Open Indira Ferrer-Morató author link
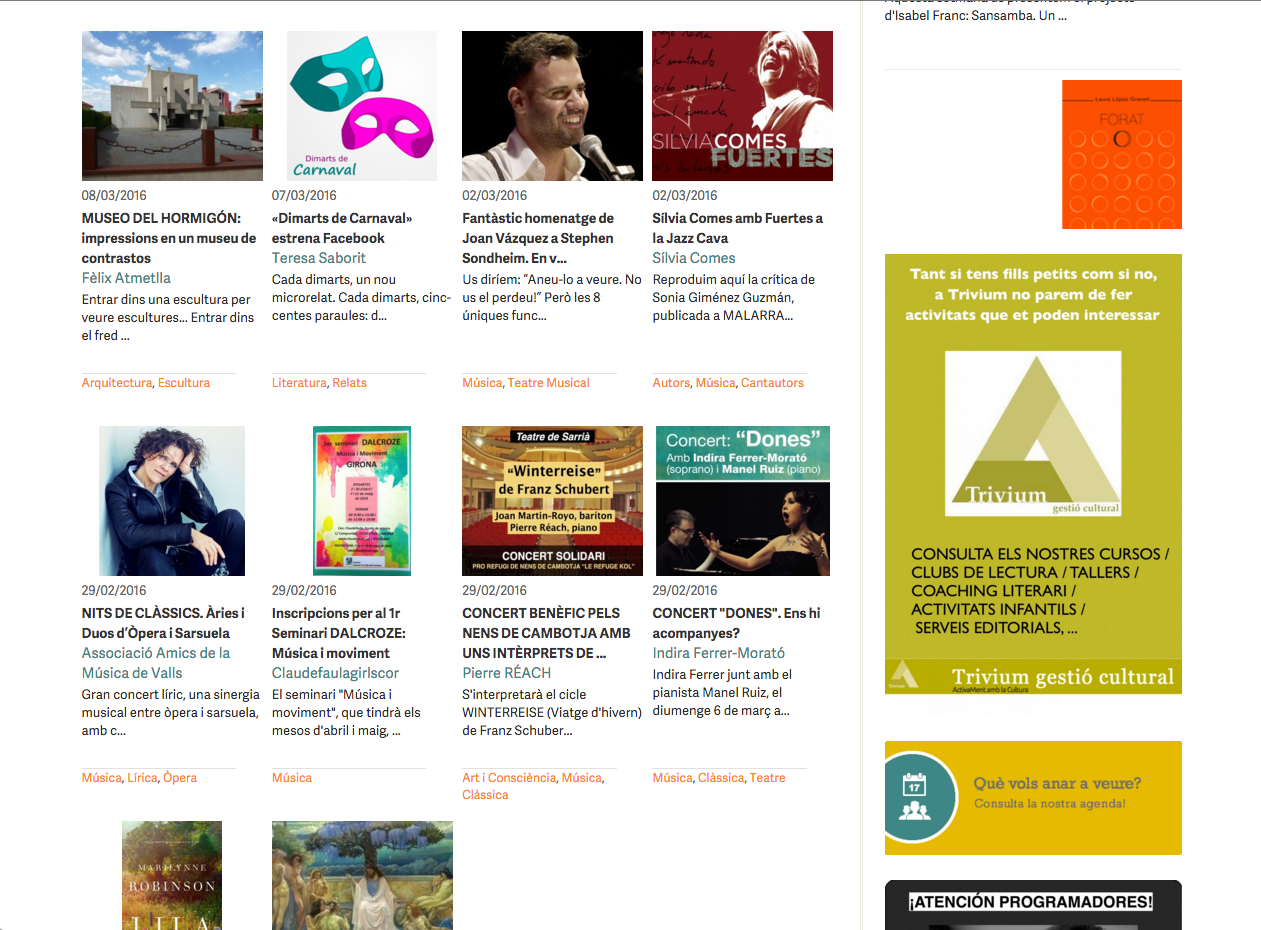 point(719,653)
